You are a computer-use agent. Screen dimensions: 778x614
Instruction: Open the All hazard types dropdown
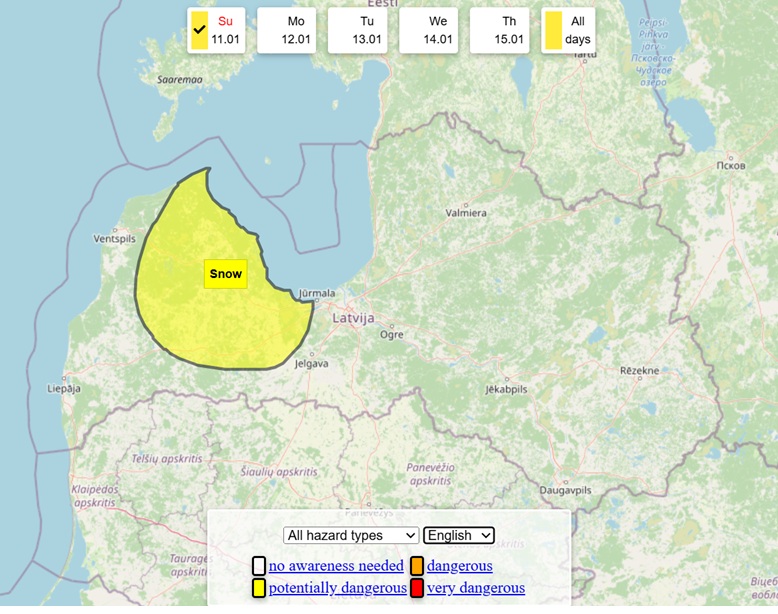coord(351,535)
